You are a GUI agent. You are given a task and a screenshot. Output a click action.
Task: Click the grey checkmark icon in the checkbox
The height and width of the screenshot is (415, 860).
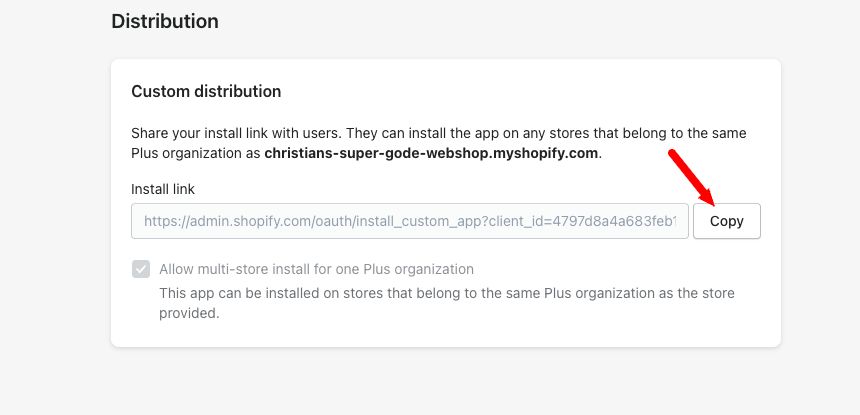141,269
